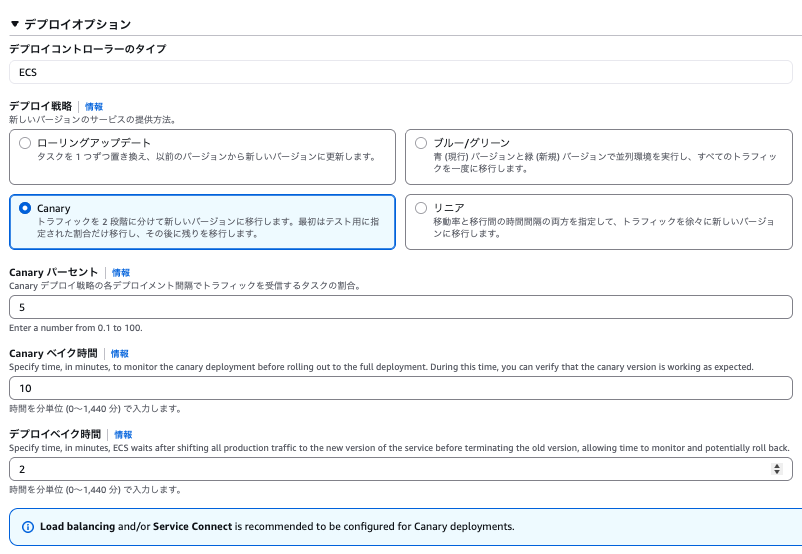The height and width of the screenshot is (554, 802).
Task: Open 情報 link next to Canary パーセント
Action: click(x=120, y=272)
